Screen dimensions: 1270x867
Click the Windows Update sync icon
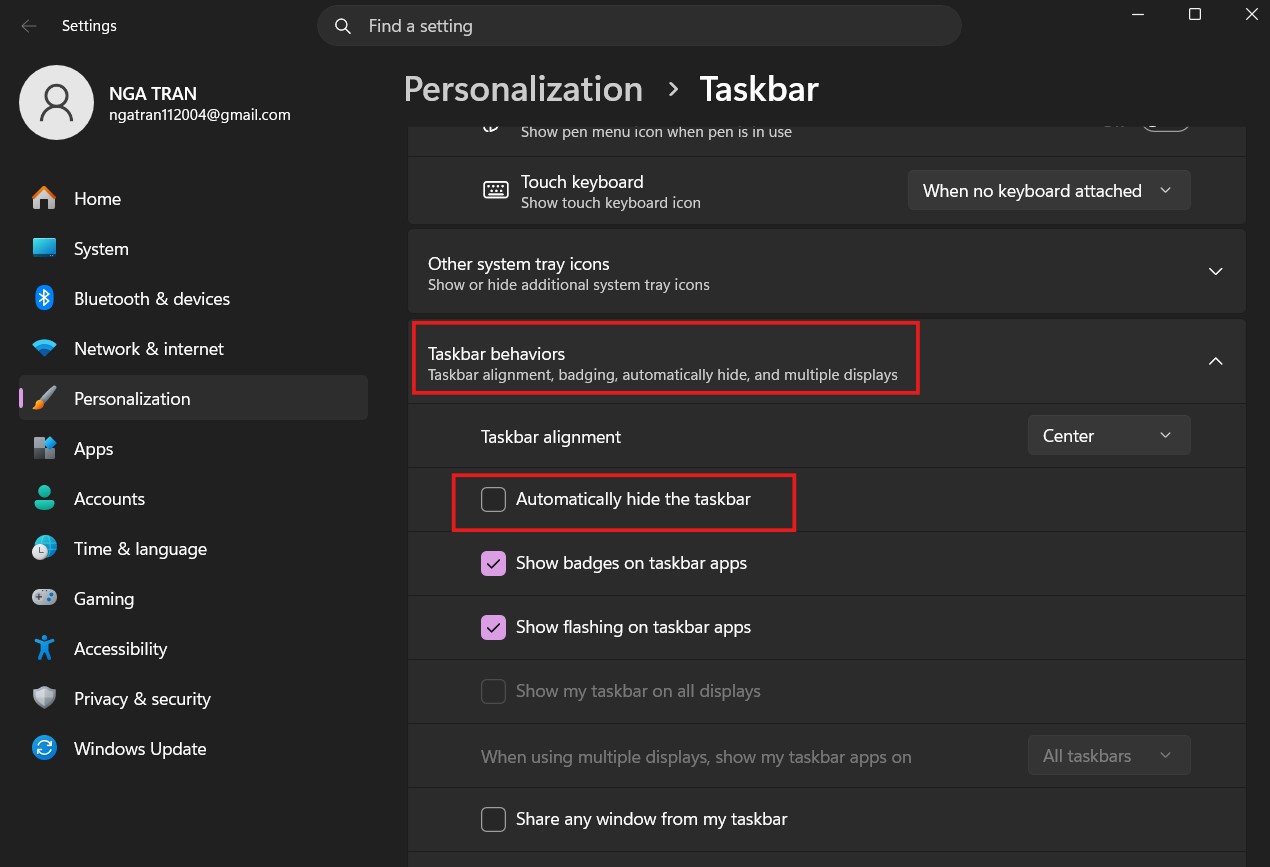(x=44, y=749)
